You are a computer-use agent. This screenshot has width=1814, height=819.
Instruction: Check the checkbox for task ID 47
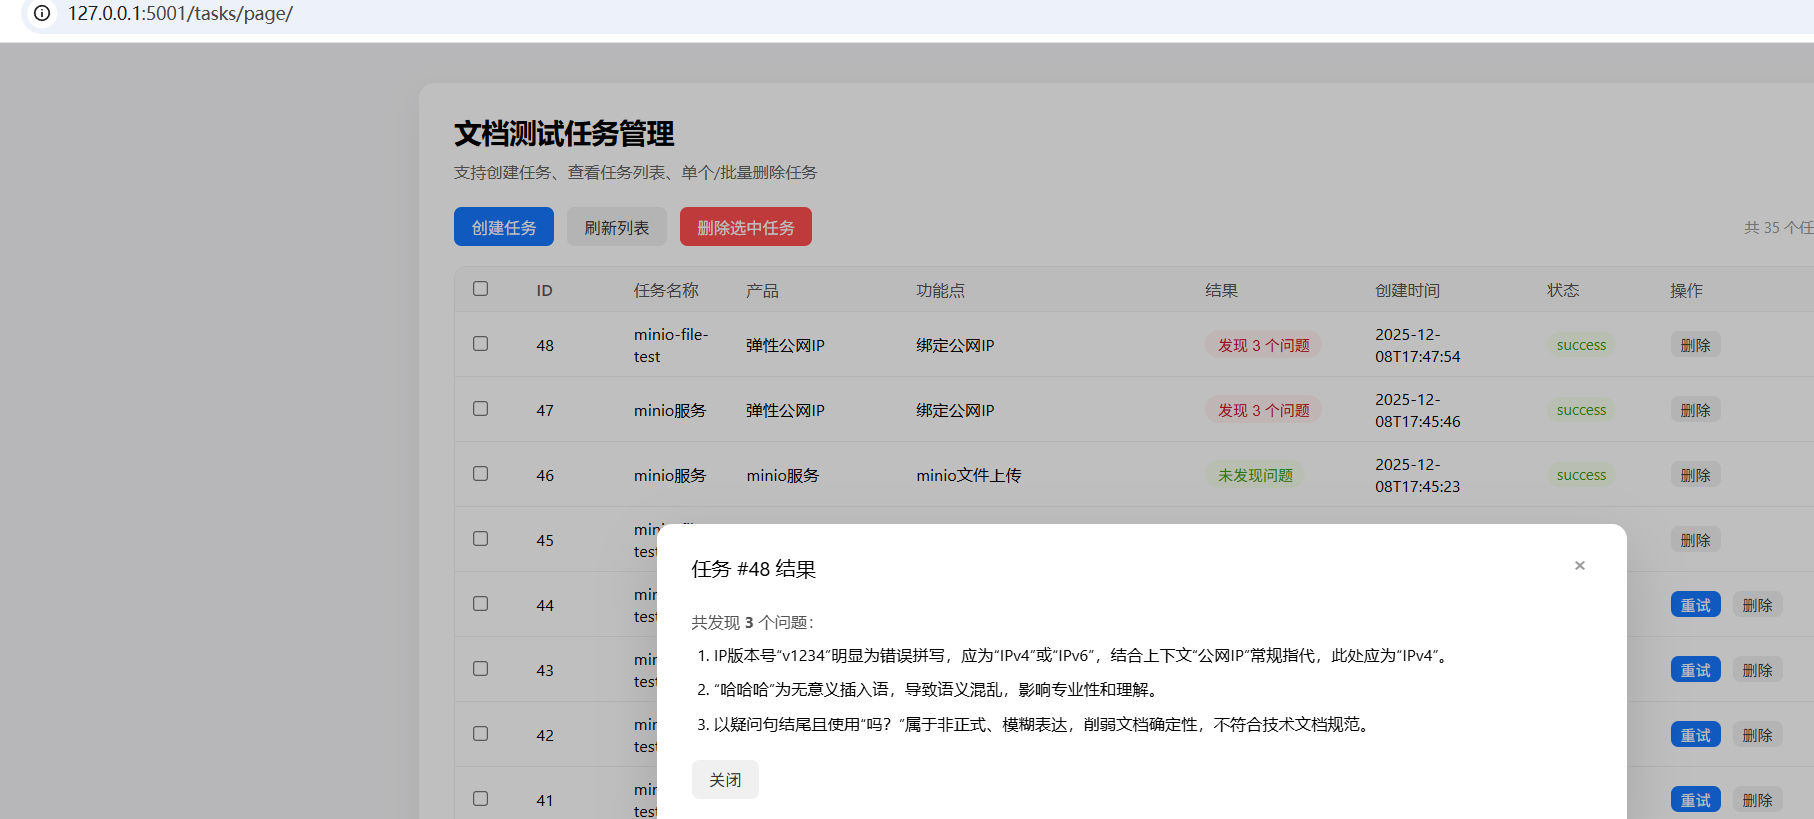tap(481, 409)
